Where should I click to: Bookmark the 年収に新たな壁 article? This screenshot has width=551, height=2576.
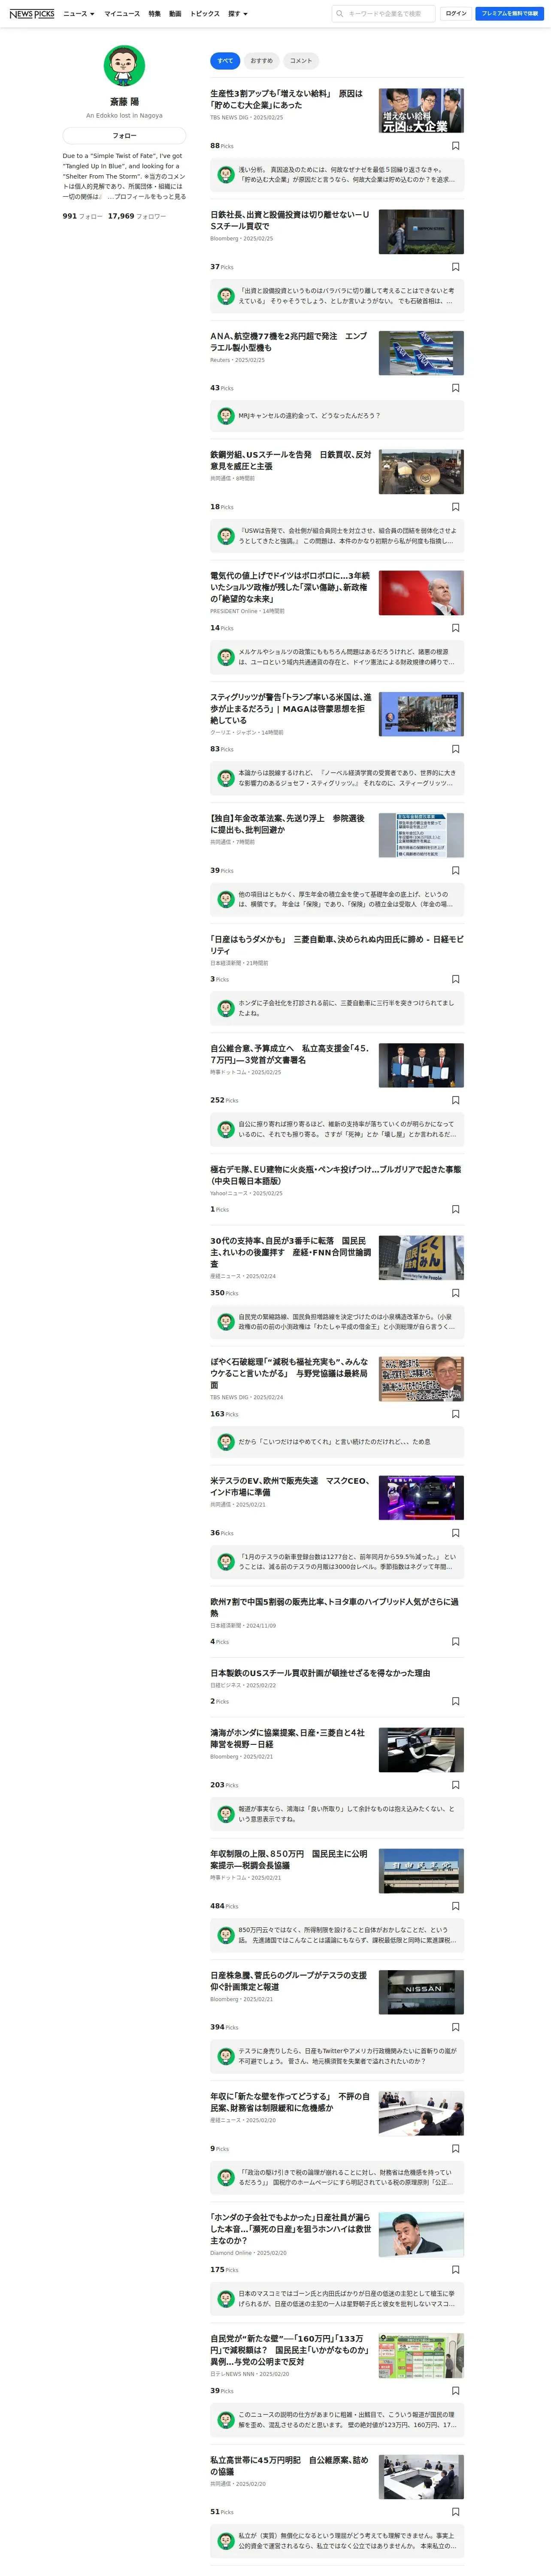click(456, 2148)
